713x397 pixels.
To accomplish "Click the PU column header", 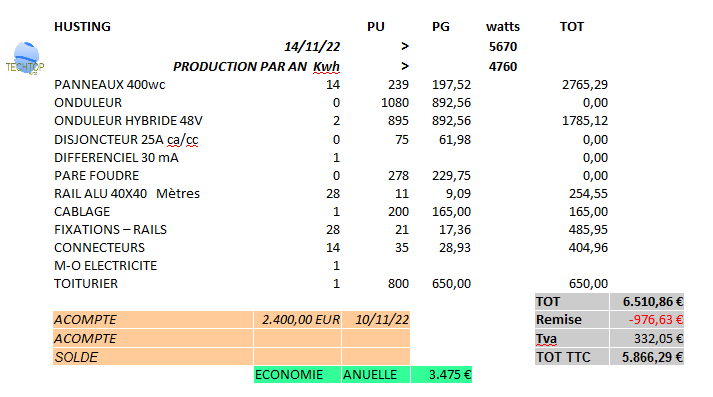I will coord(376,26).
